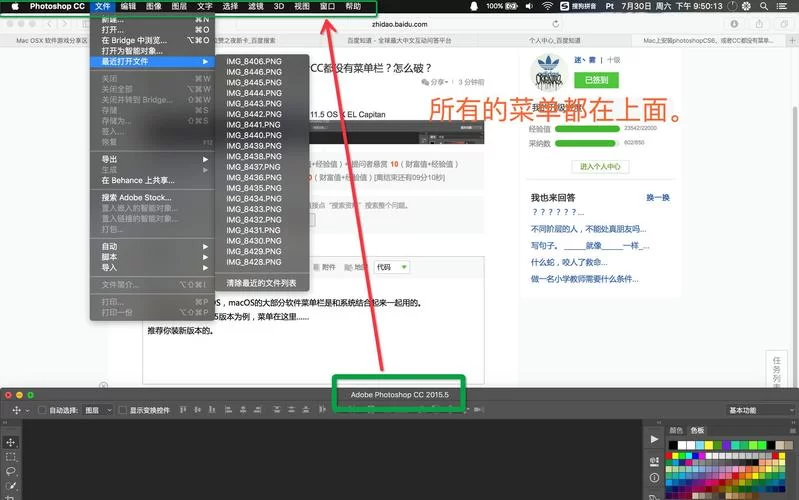The height and width of the screenshot is (500, 799).
Task: Select the Rectangular Marquee tool
Action: pos(11,457)
